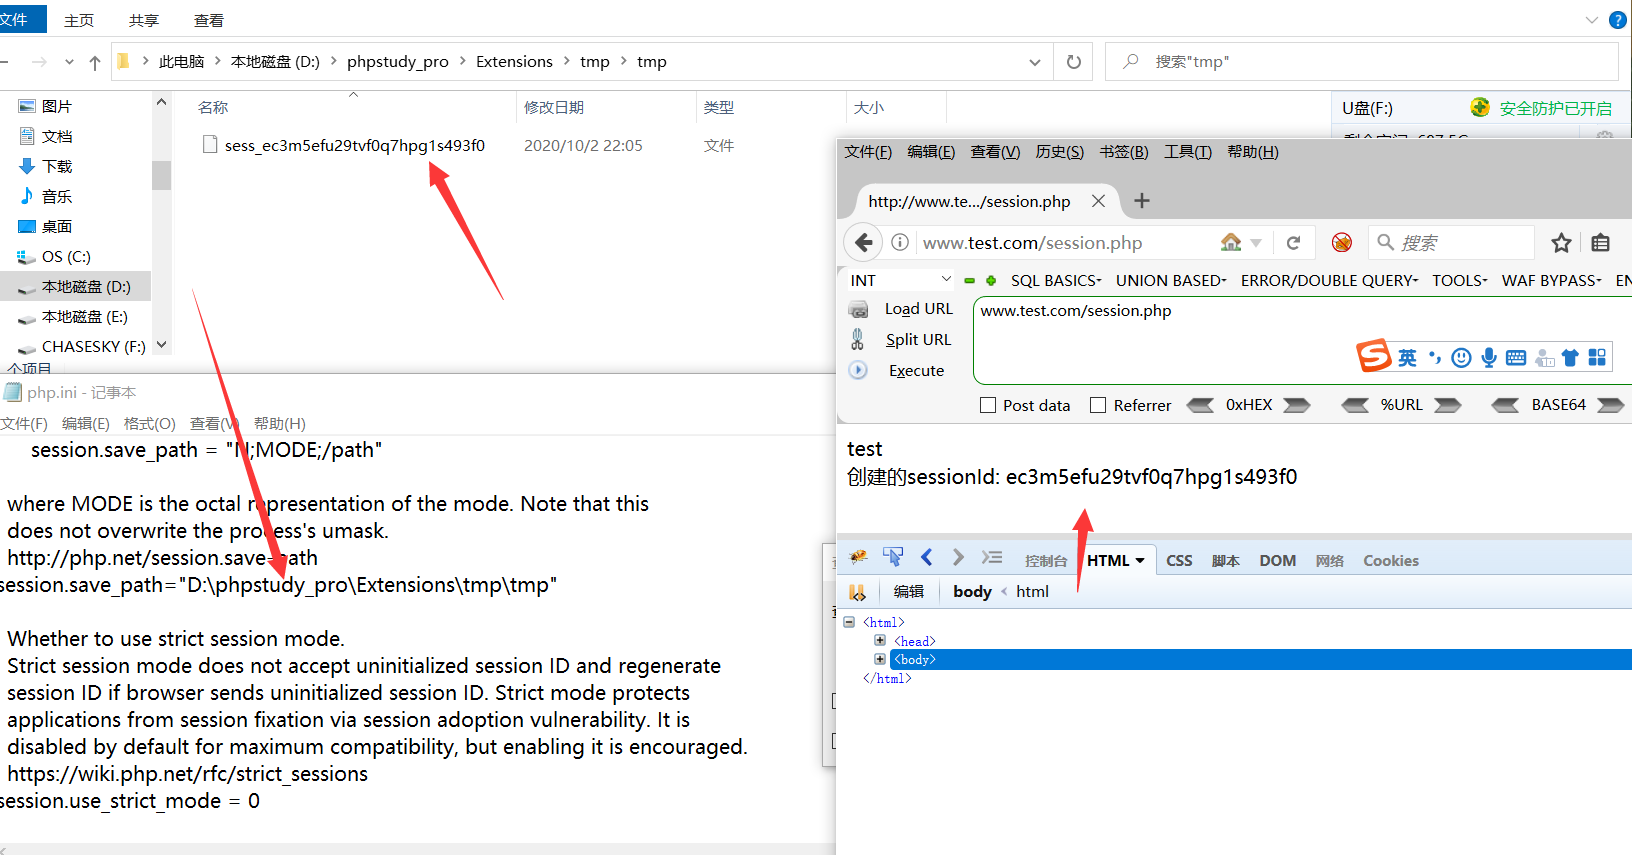Toggle Sogou punctuation mode
Image resolution: width=1632 pixels, height=855 pixels.
coord(1435,358)
